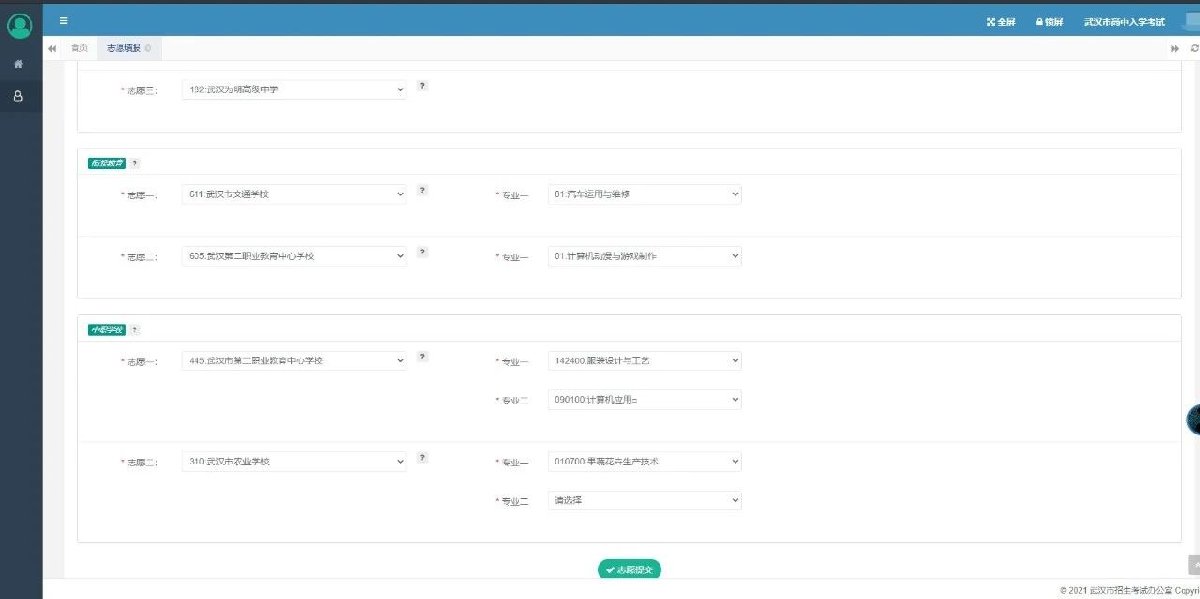Viewport: 1200px width, 599px height.
Task: Open the 605 武汉第二职业教育中心学校 dropdown
Action: click(x=294, y=256)
